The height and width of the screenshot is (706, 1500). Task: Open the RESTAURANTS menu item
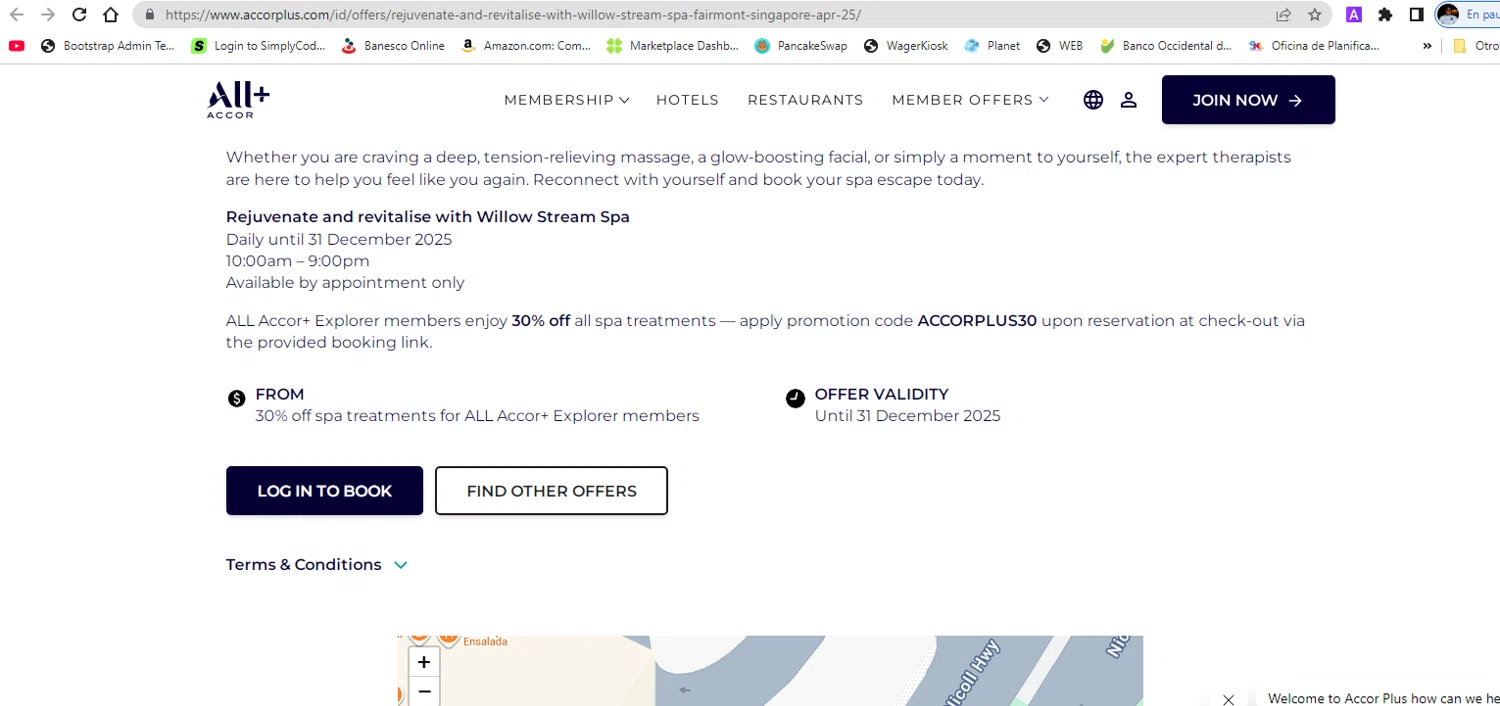pos(805,100)
